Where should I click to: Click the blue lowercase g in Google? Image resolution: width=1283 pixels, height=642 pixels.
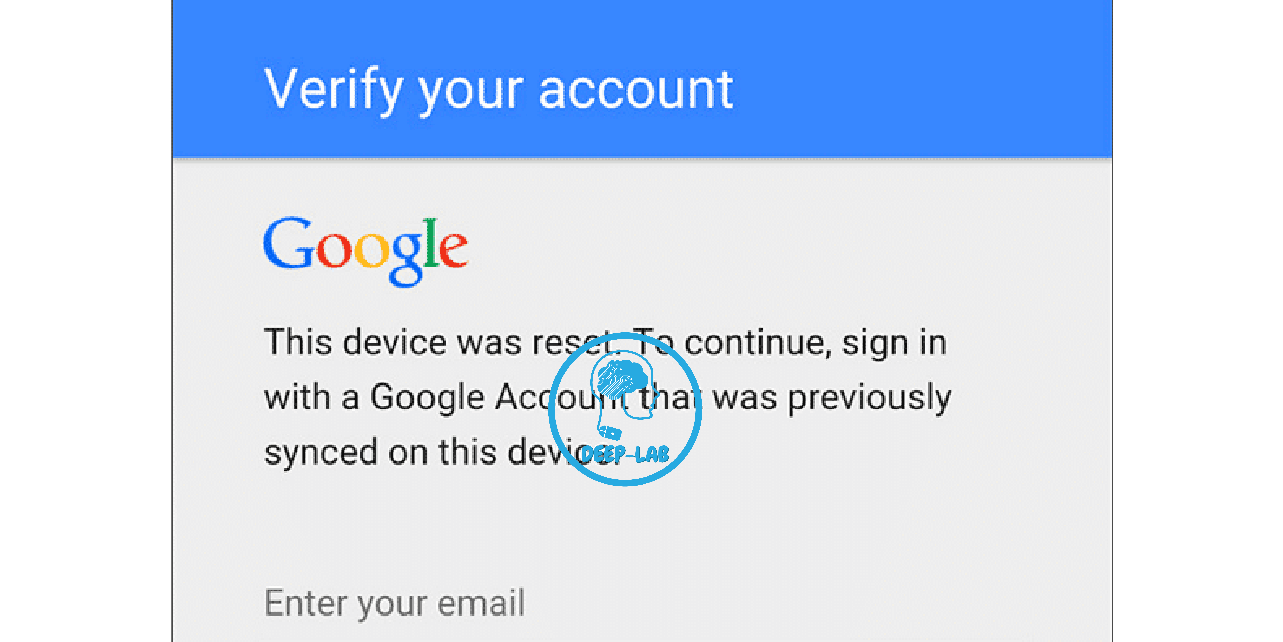point(407,260)
